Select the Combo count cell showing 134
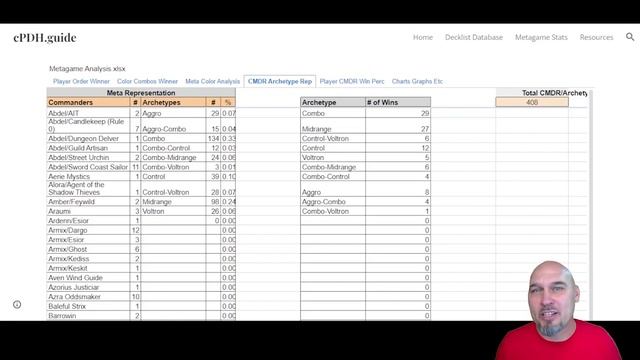This screenshot has width=640, height=360. [213, 138]
